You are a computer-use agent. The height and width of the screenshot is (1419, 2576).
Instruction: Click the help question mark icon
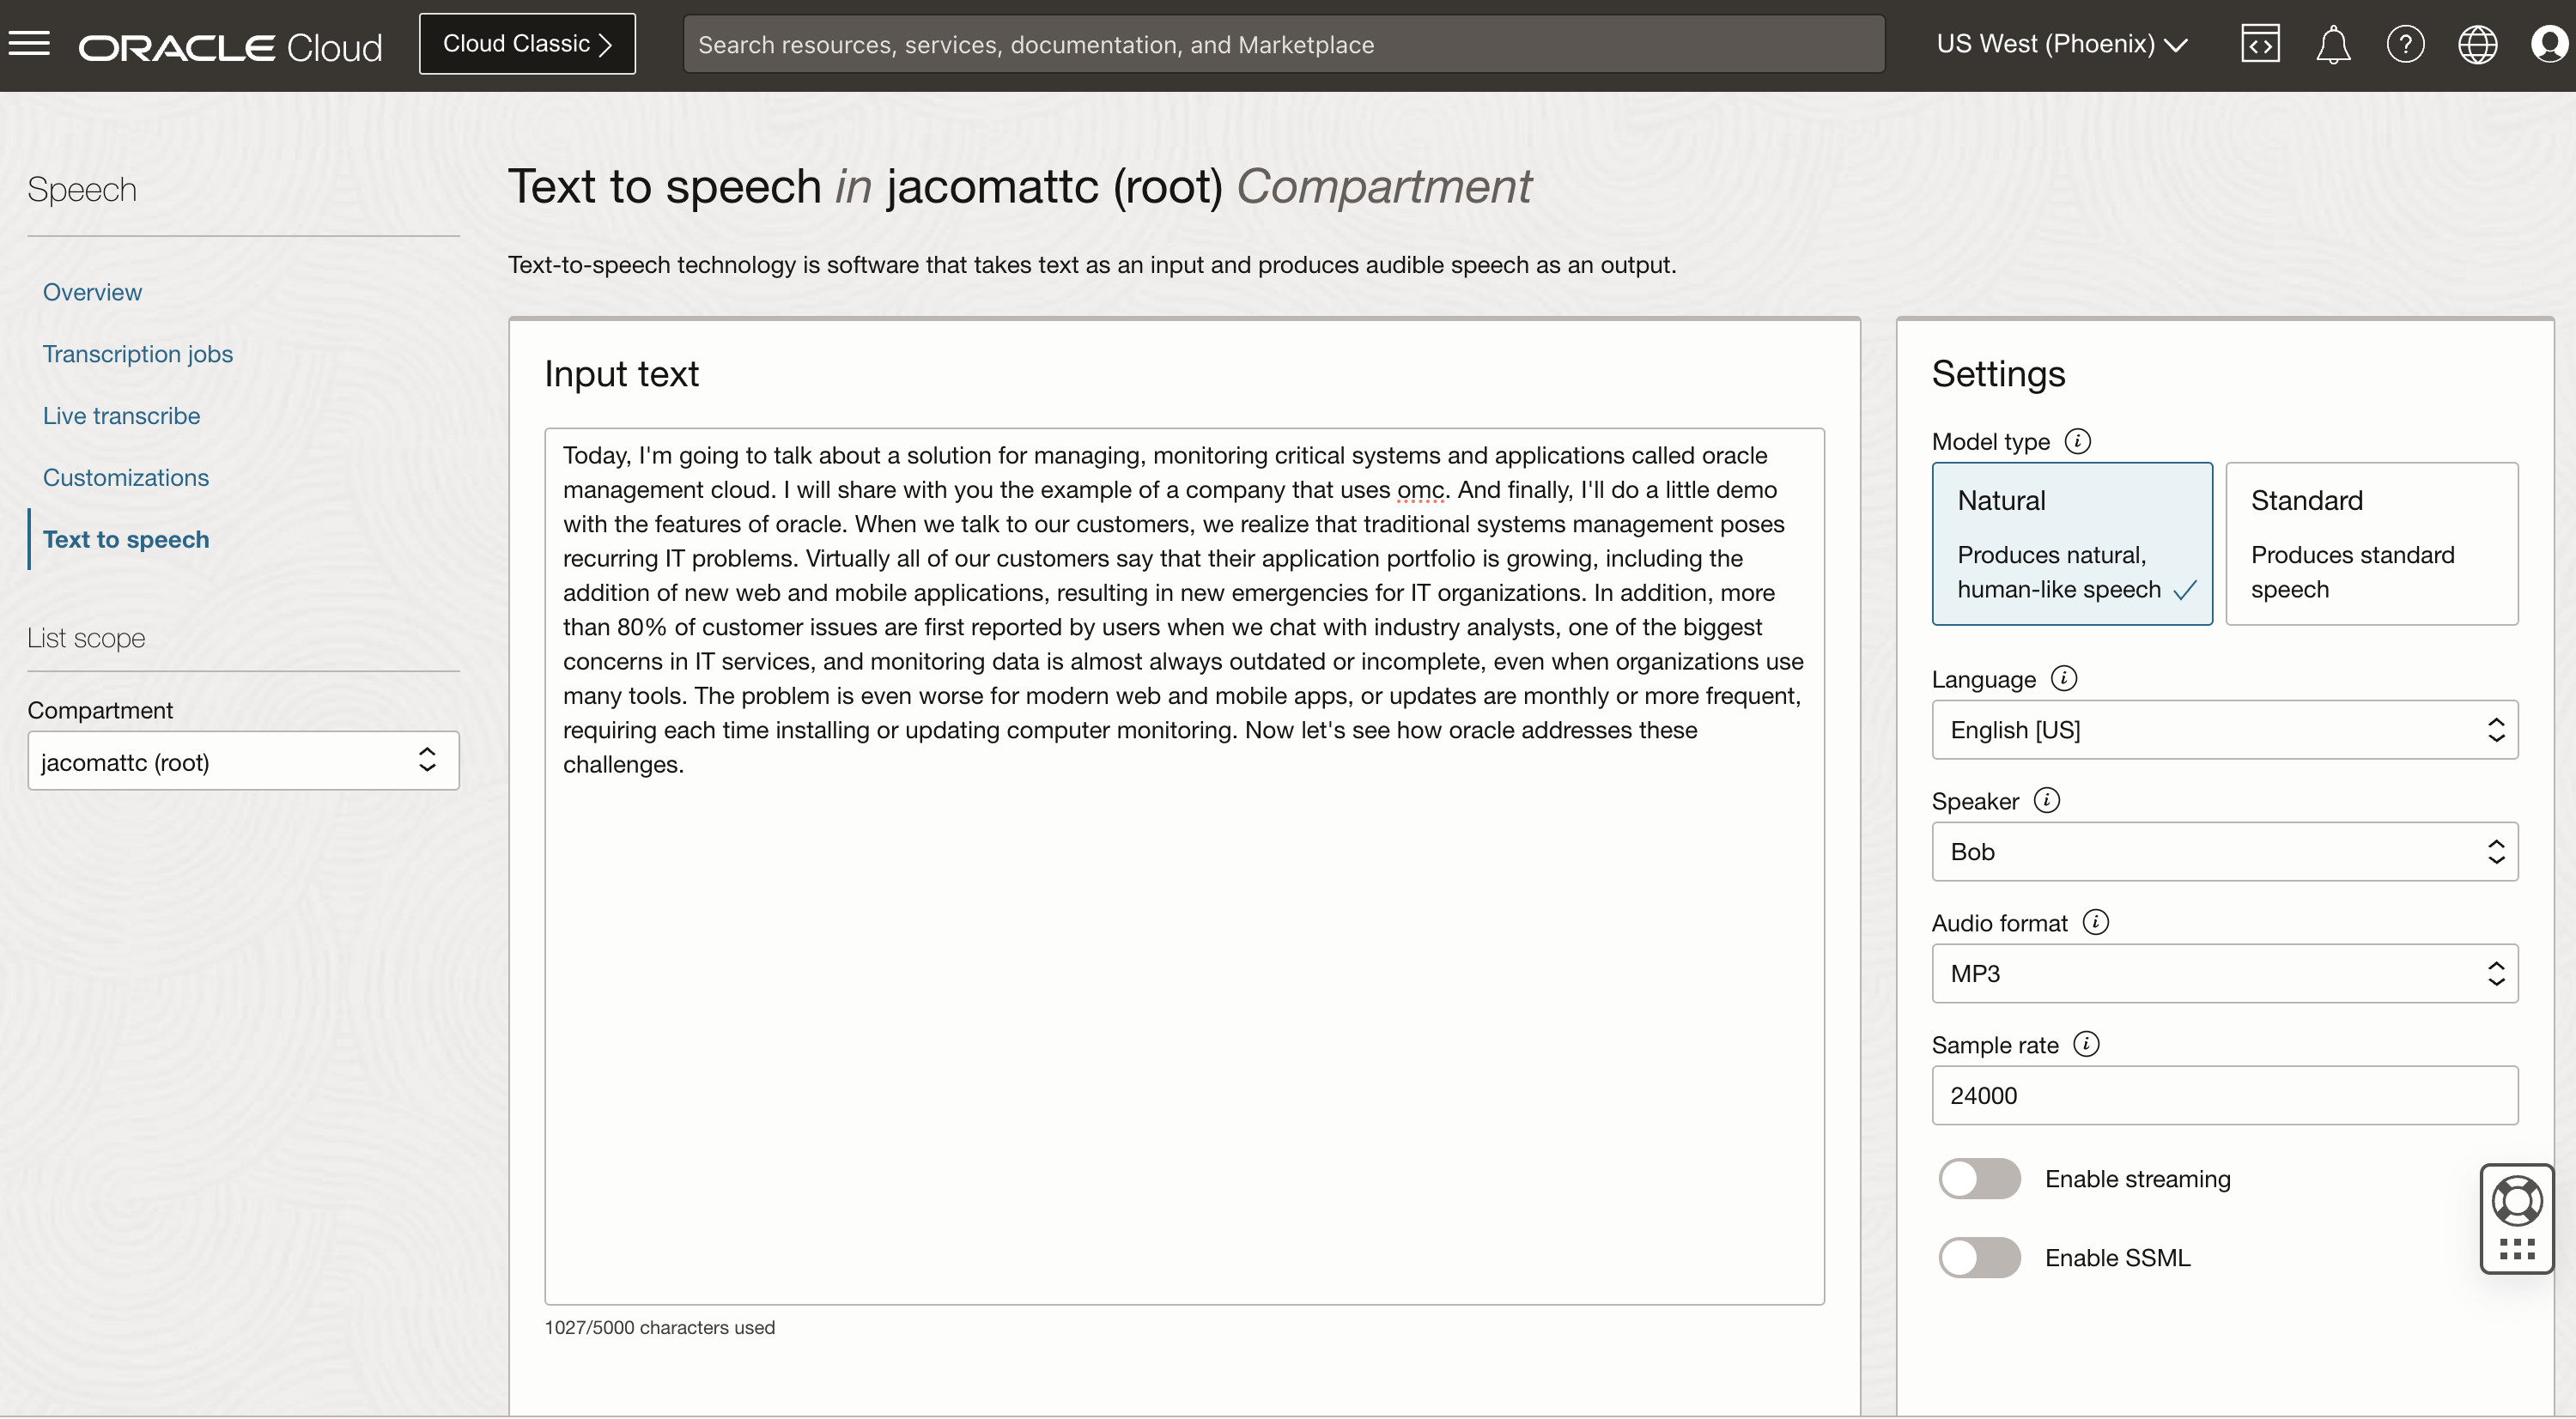(2405, 44)
